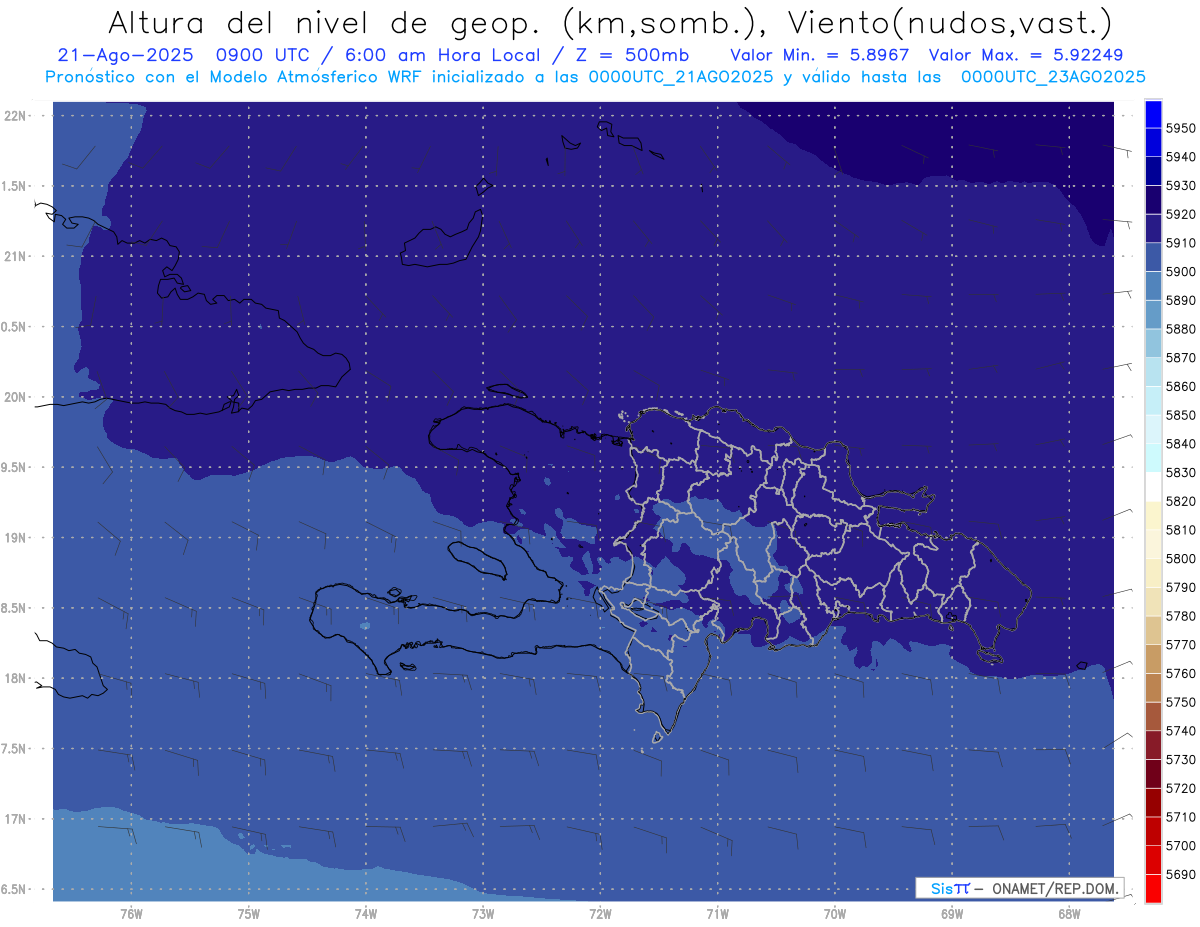Click the '69W' longitude label
Image resolution: width=1200 pixels, height=927 pixels.
coord(952,914)
